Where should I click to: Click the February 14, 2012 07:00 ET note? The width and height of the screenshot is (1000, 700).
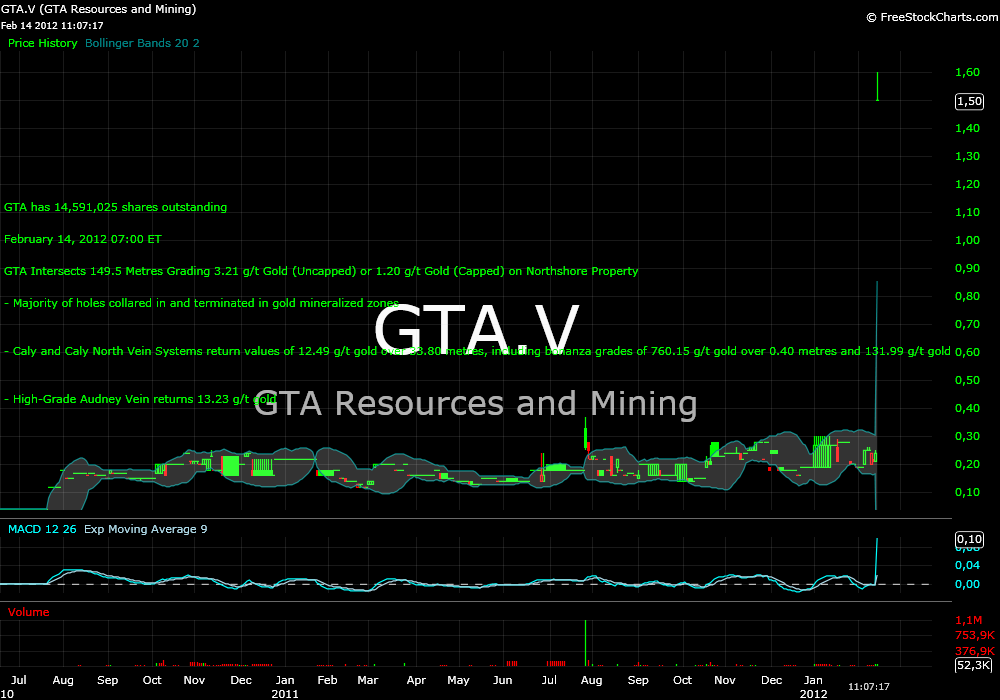click(x=83, y=239)
